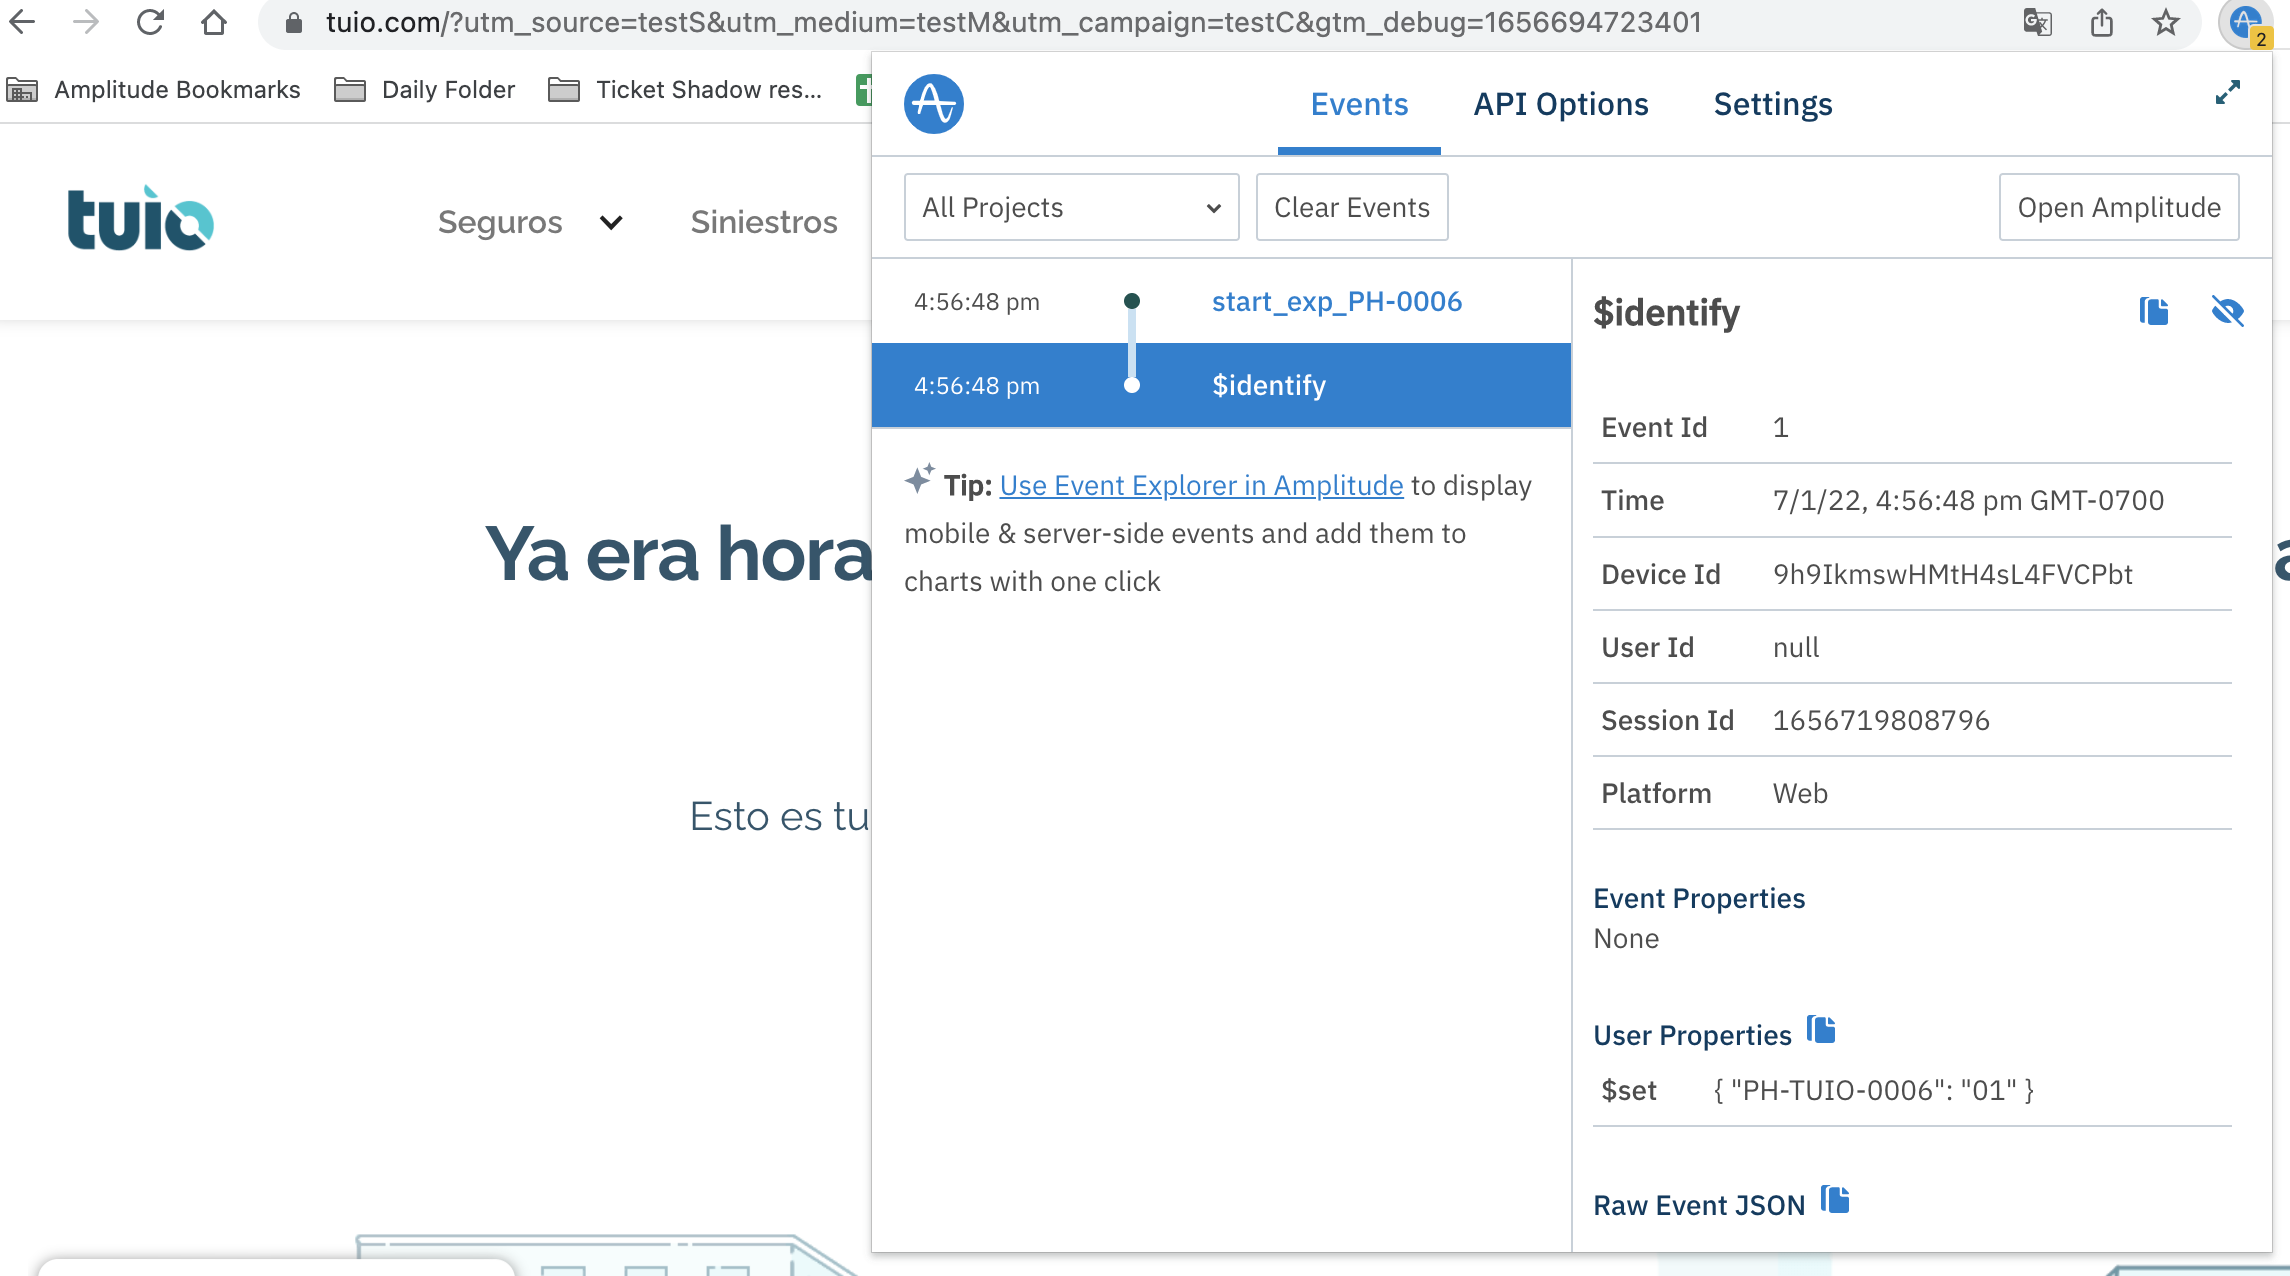Copy User Properties using its clipboard icon
Viewport: 2290px width, 1276px height.
1821,1030
